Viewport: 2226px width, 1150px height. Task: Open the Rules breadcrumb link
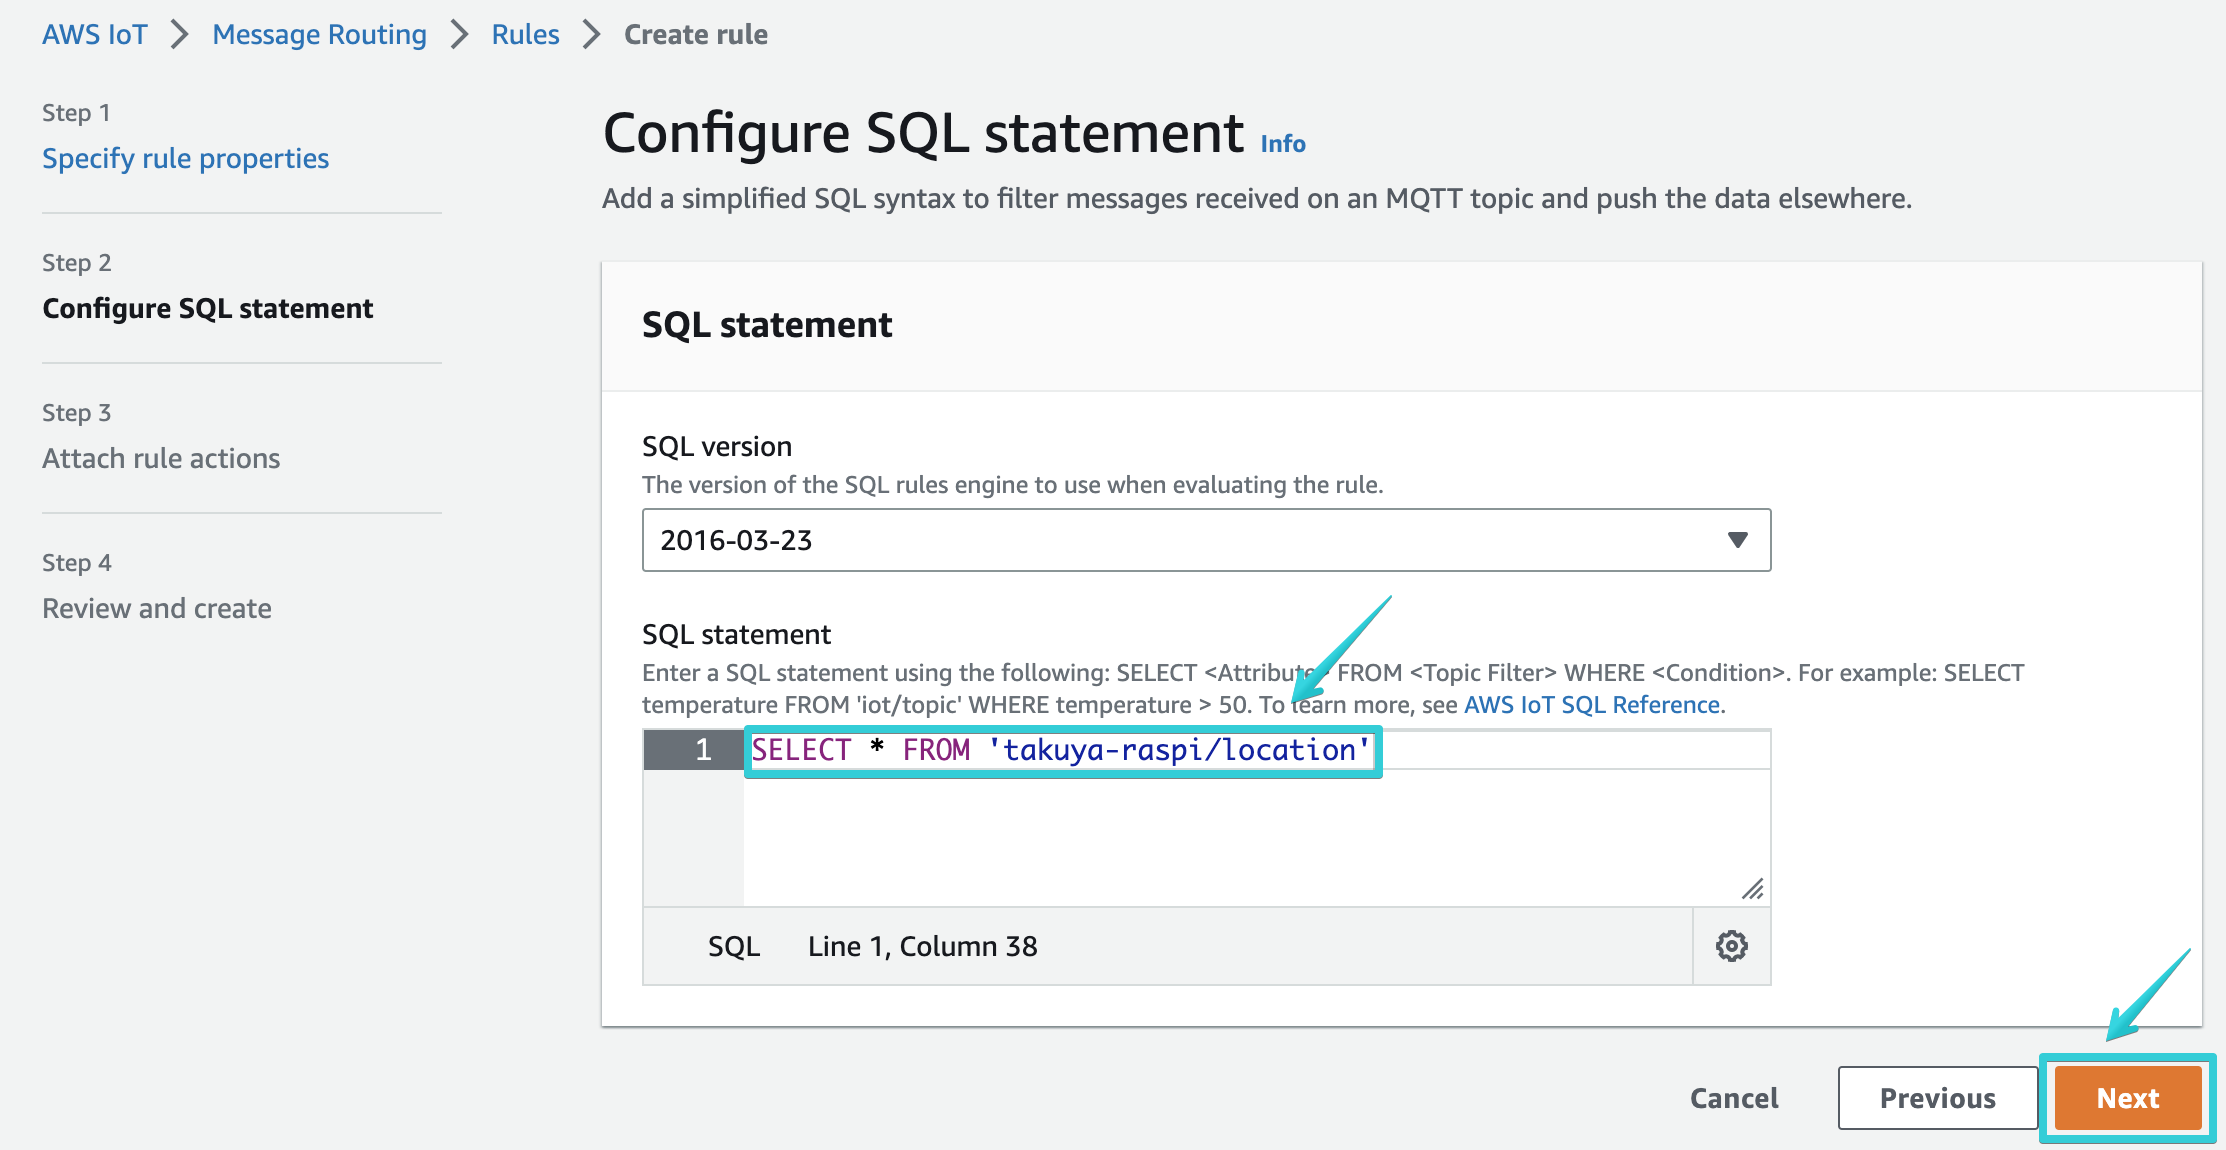[x=525, y=33]
